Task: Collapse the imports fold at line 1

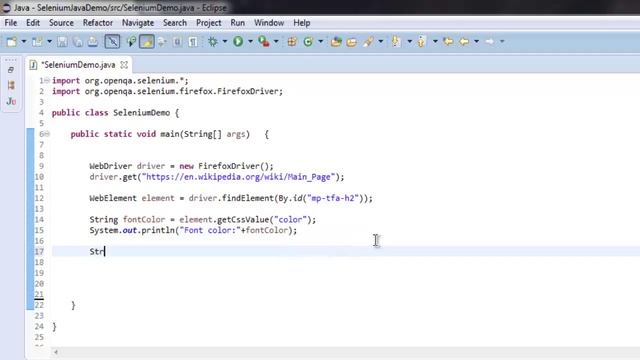Action: tap(47, 80)
